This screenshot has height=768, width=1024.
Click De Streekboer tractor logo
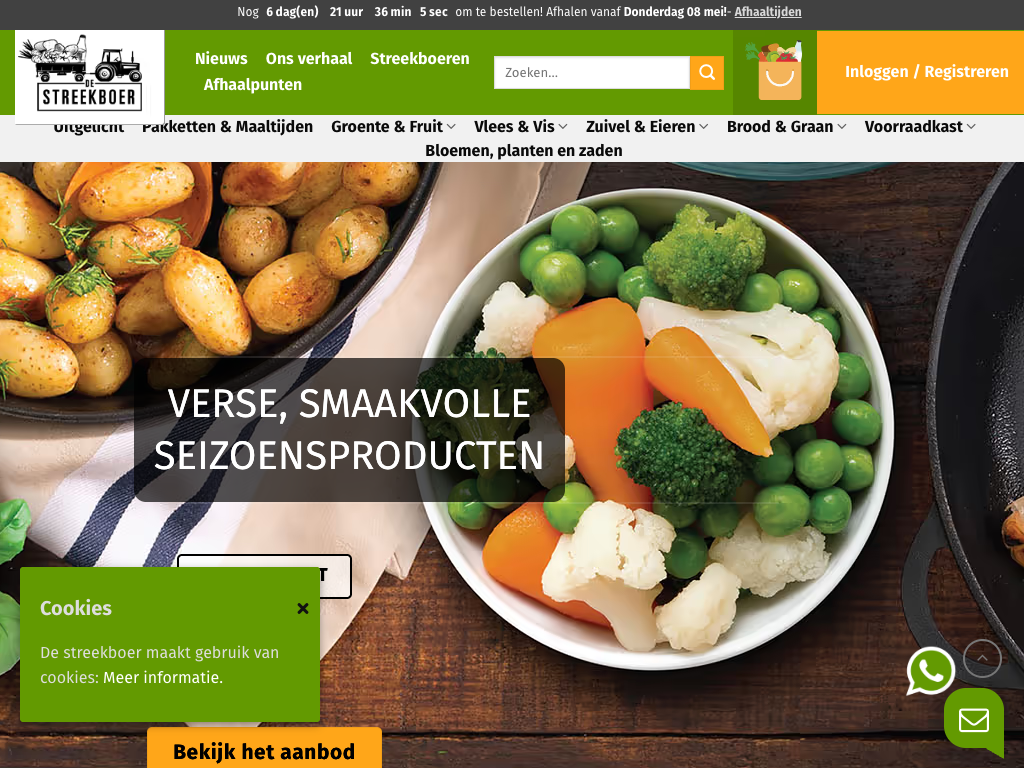[x=89, y=76]
